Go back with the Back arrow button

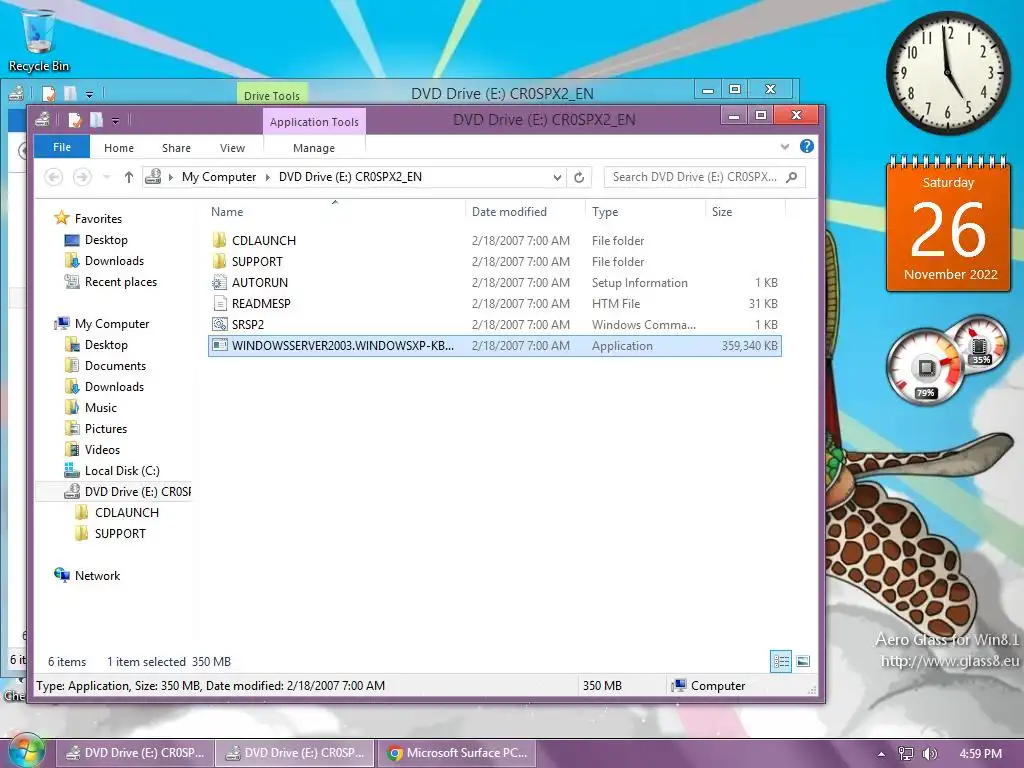pyautogui.click(x=54, y=177)
